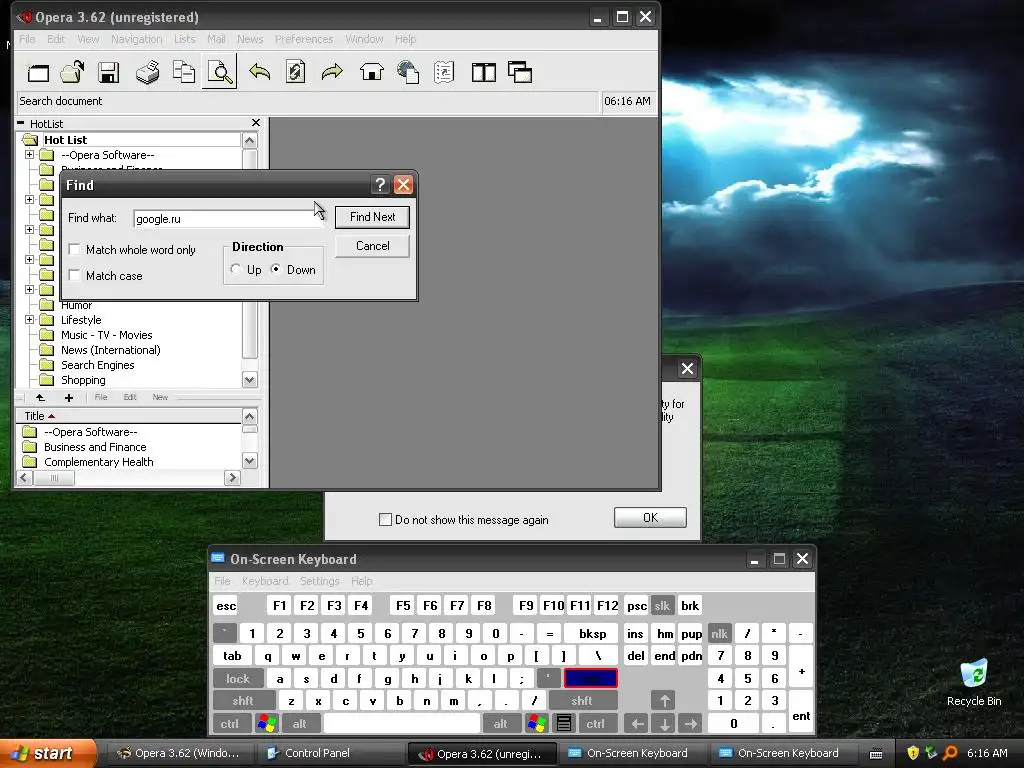
Task: Click the globe with document toolbar icon
Action: point(408,72)
